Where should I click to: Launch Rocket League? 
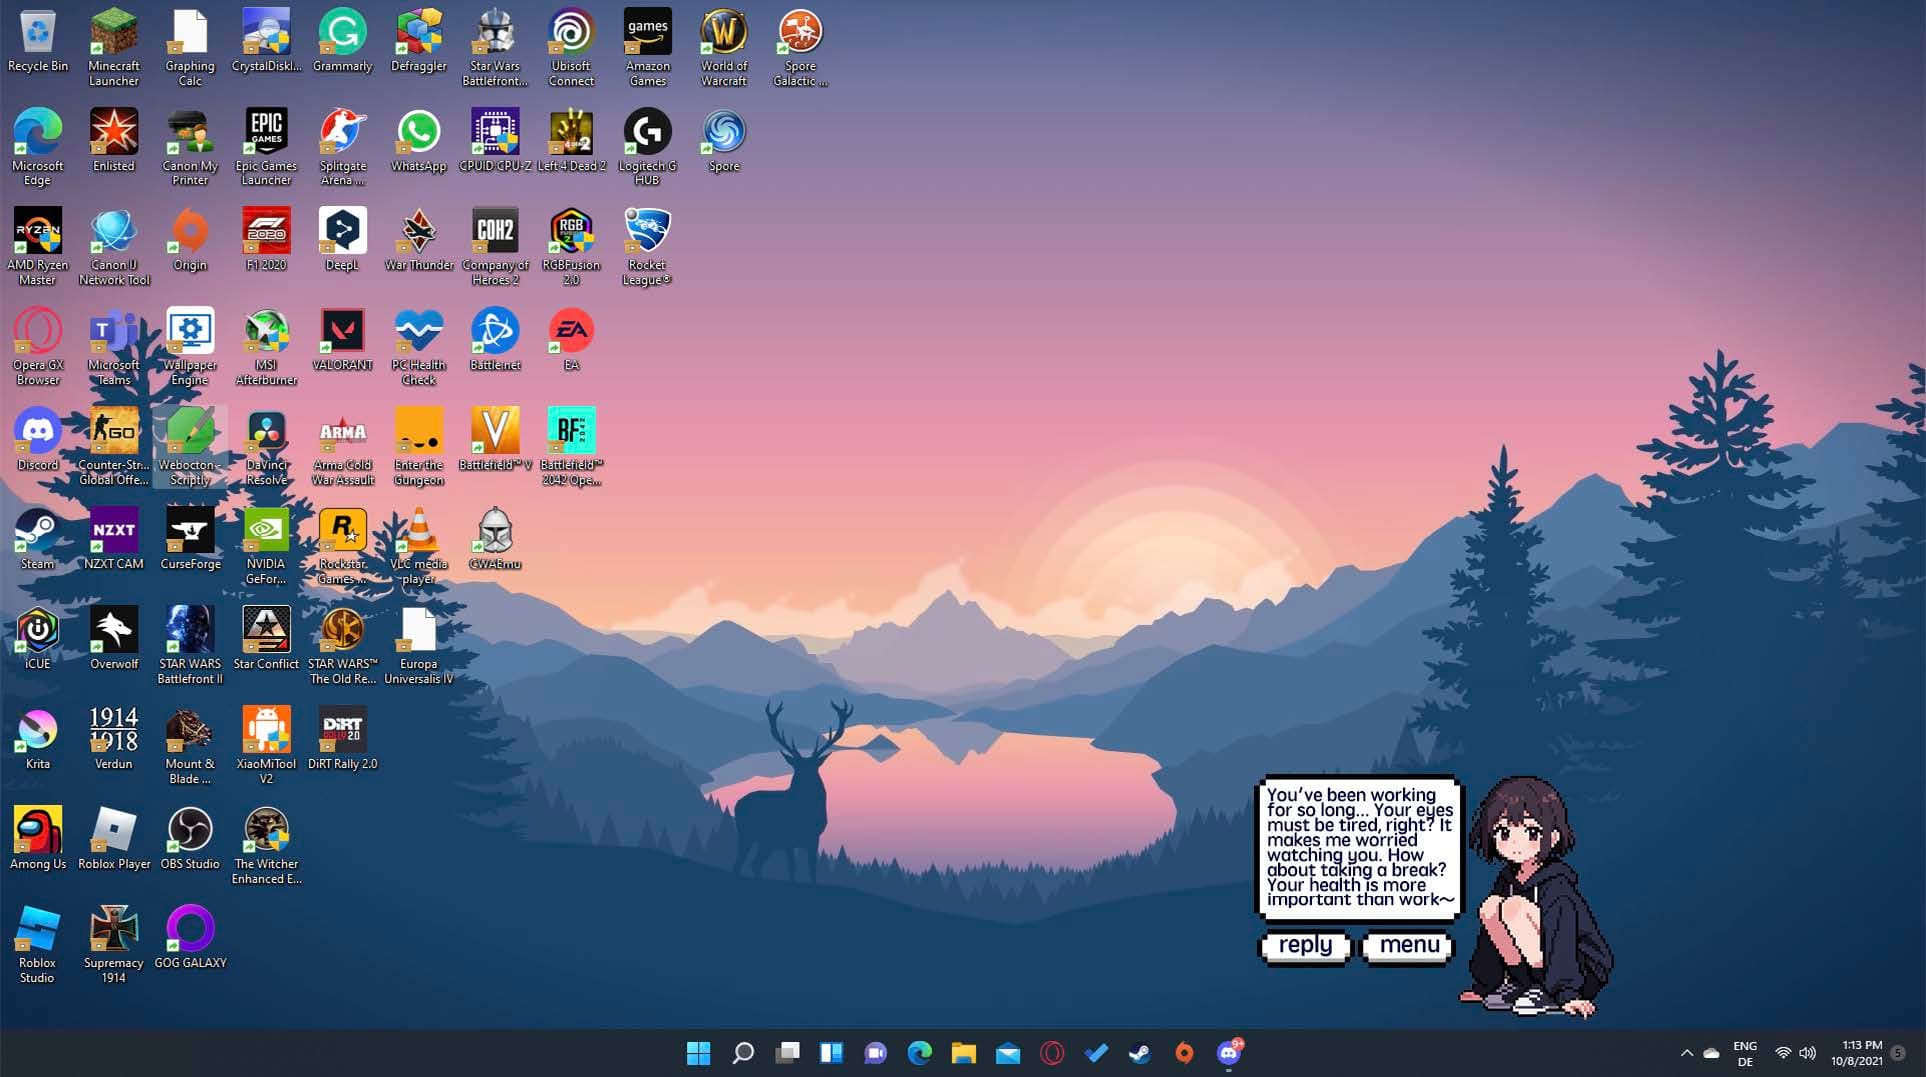[x=647, y=230]
